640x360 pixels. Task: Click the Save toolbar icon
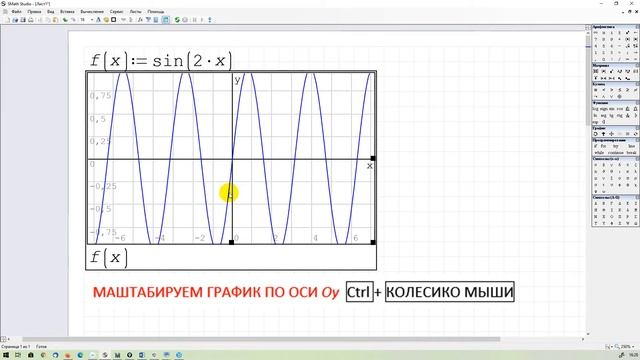tap(23, 20)
